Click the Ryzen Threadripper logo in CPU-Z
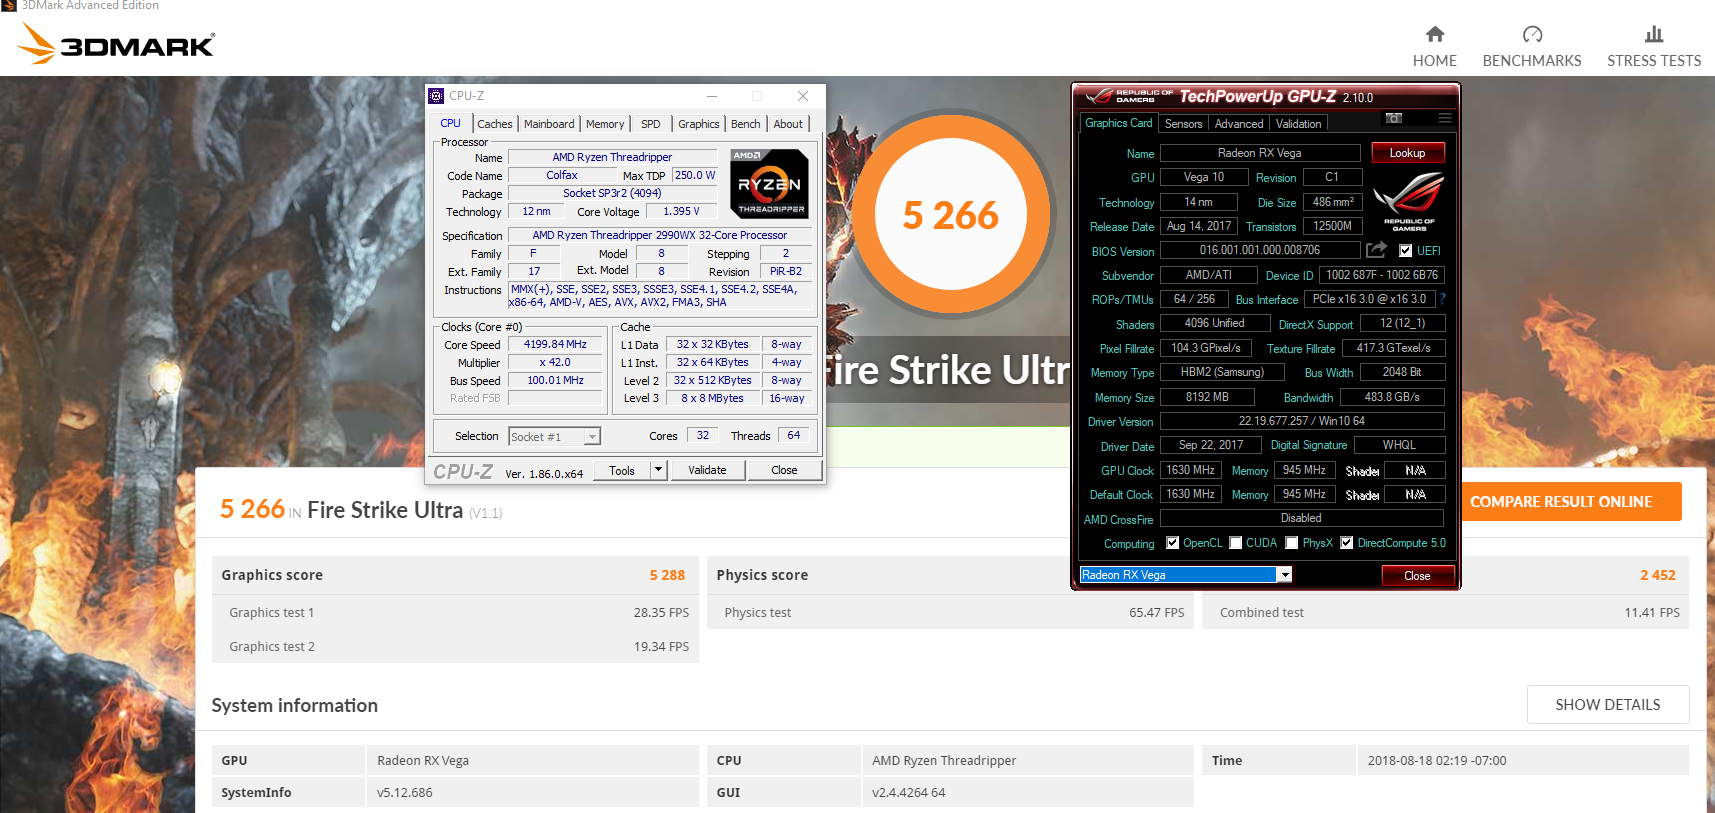Screen dimensions: 1715x813 (770, 183)
